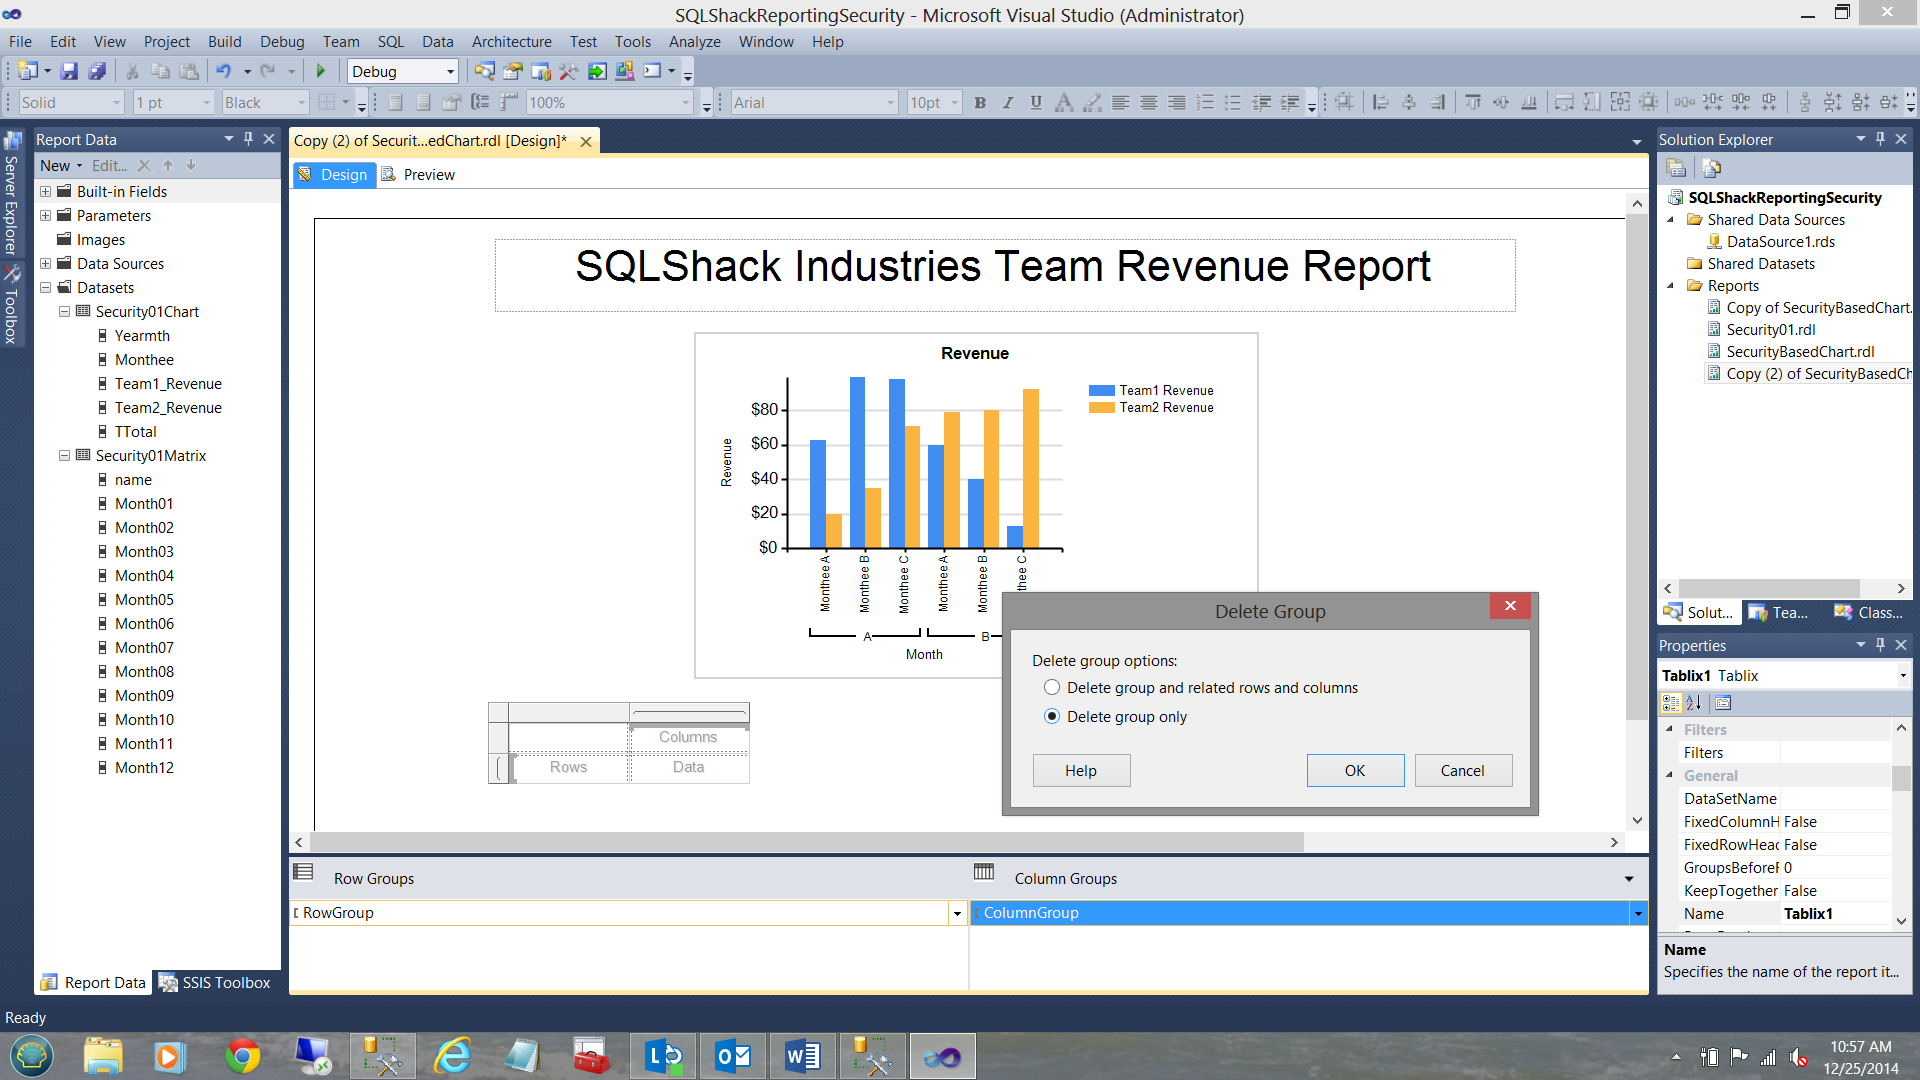Open the ColumnGroup dropdown arrow
Image resolution: width=1920 pixels, height=1080 pixels.
tap(1637, 913)
